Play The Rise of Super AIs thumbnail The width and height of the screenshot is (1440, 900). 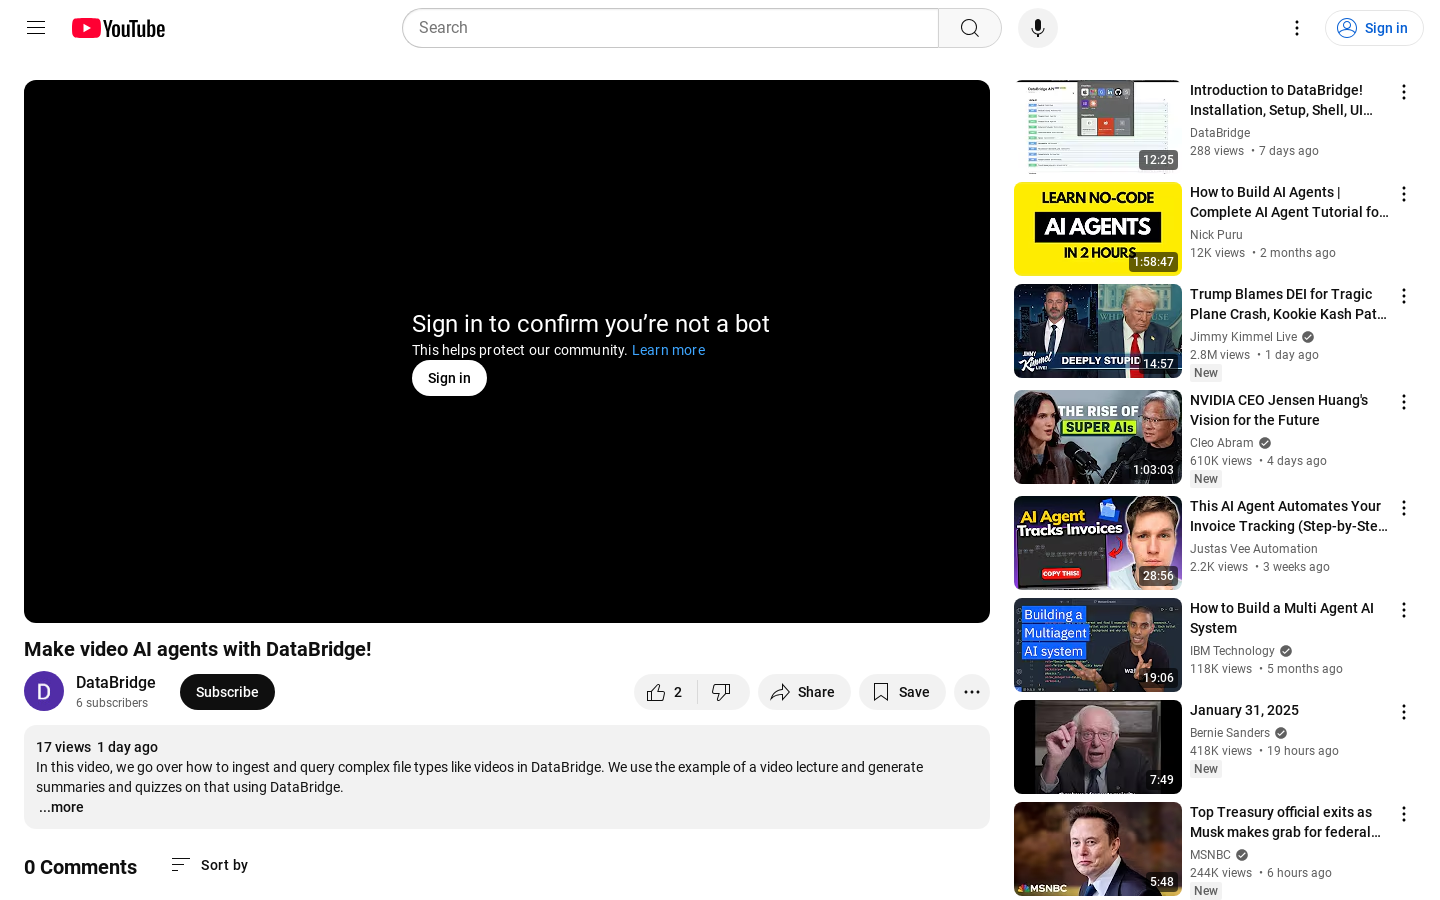coord(1098,437)
